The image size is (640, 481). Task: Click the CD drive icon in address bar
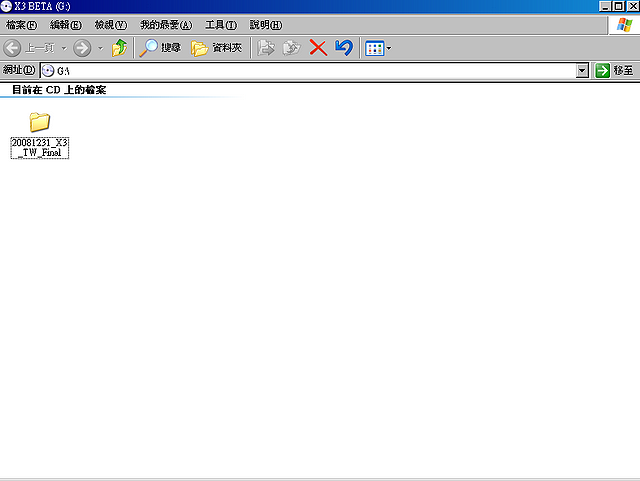click(48, 71)
